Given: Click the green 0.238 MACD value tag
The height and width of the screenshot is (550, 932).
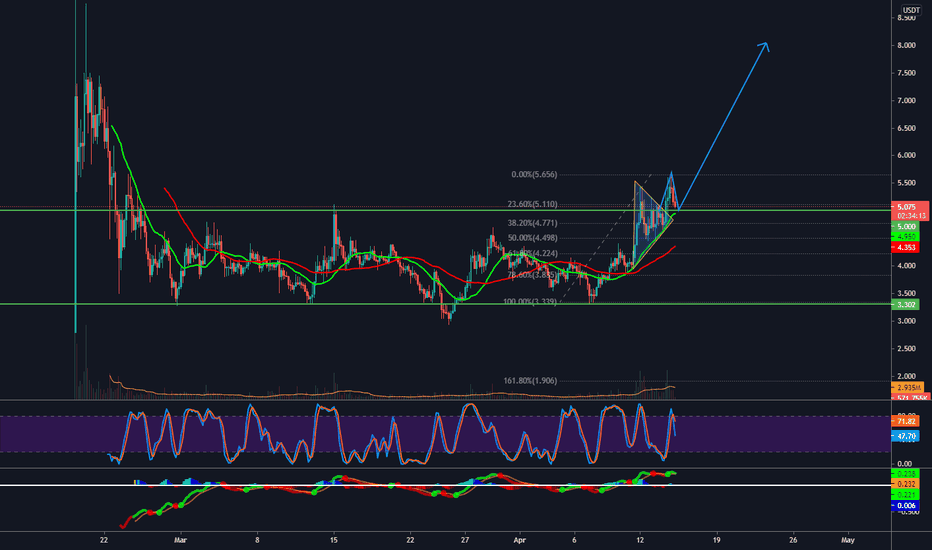Looking at the screenshot, I should click(906, 474).
